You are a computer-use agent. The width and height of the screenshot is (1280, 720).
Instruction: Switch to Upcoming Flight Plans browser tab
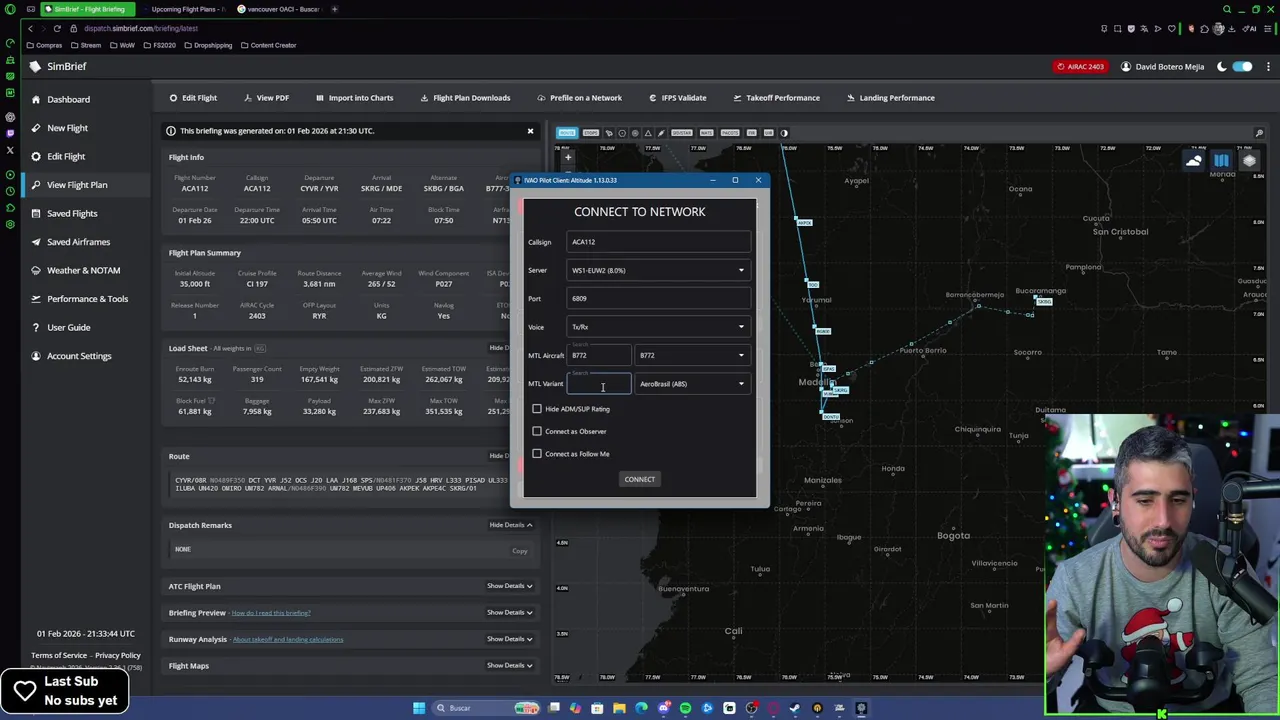(x=182, y=9)
